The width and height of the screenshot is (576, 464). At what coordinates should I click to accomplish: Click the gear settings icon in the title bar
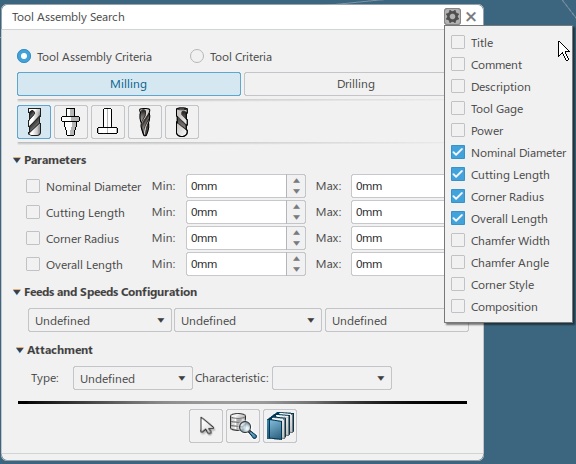pos(452,17)
